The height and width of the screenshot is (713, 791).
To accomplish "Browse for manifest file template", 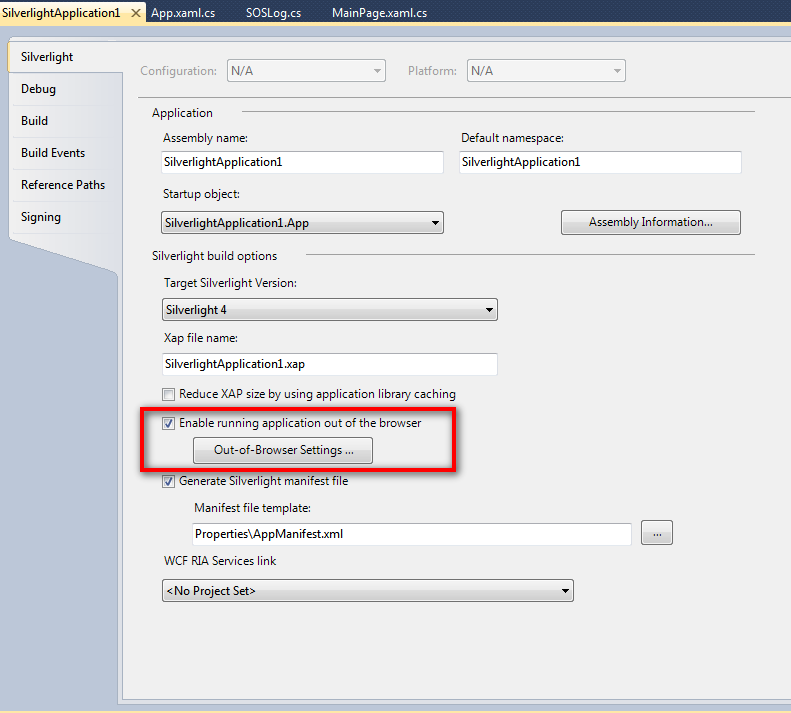I will coord(657,533).
